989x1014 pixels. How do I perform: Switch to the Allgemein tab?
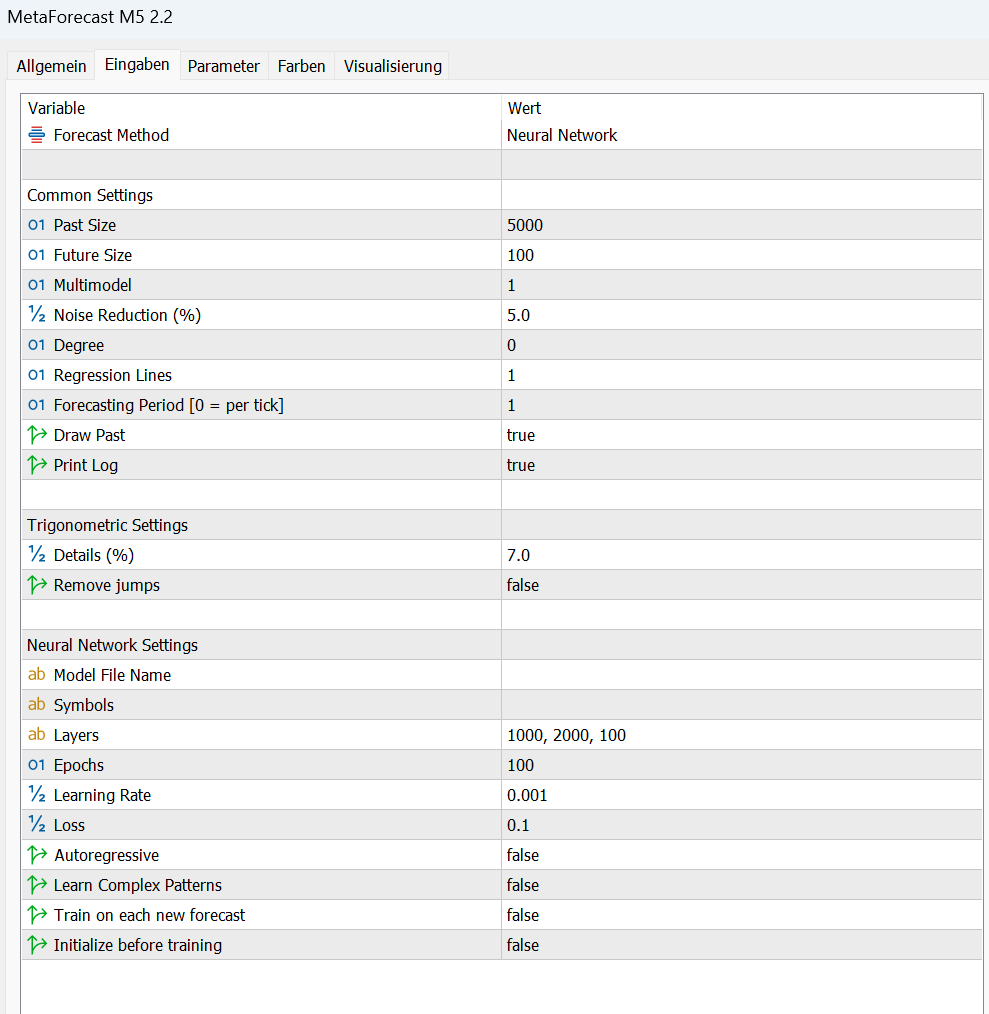(52, 66)
